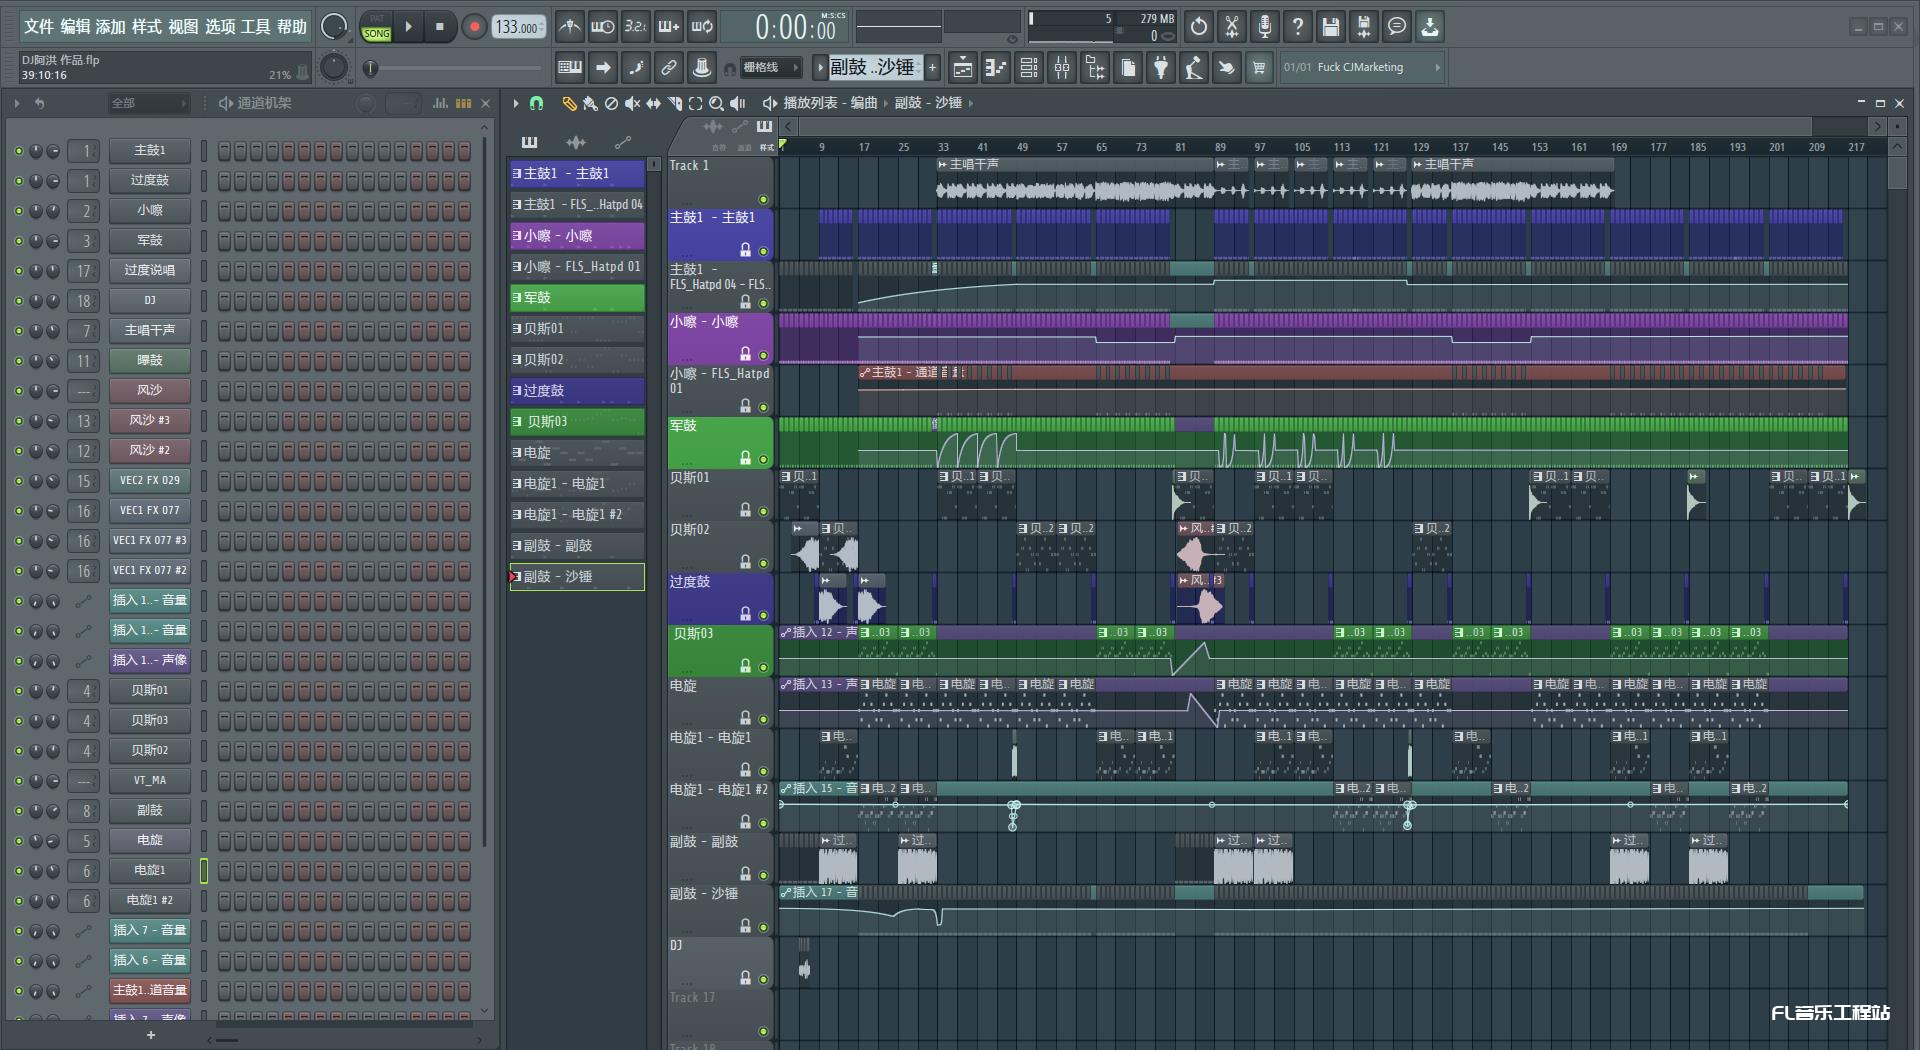Image resolution: width=1920 pixels, height=1050 pixels.
Task: Open the shopping cart content library
Action: click(x=1259, y=68)
